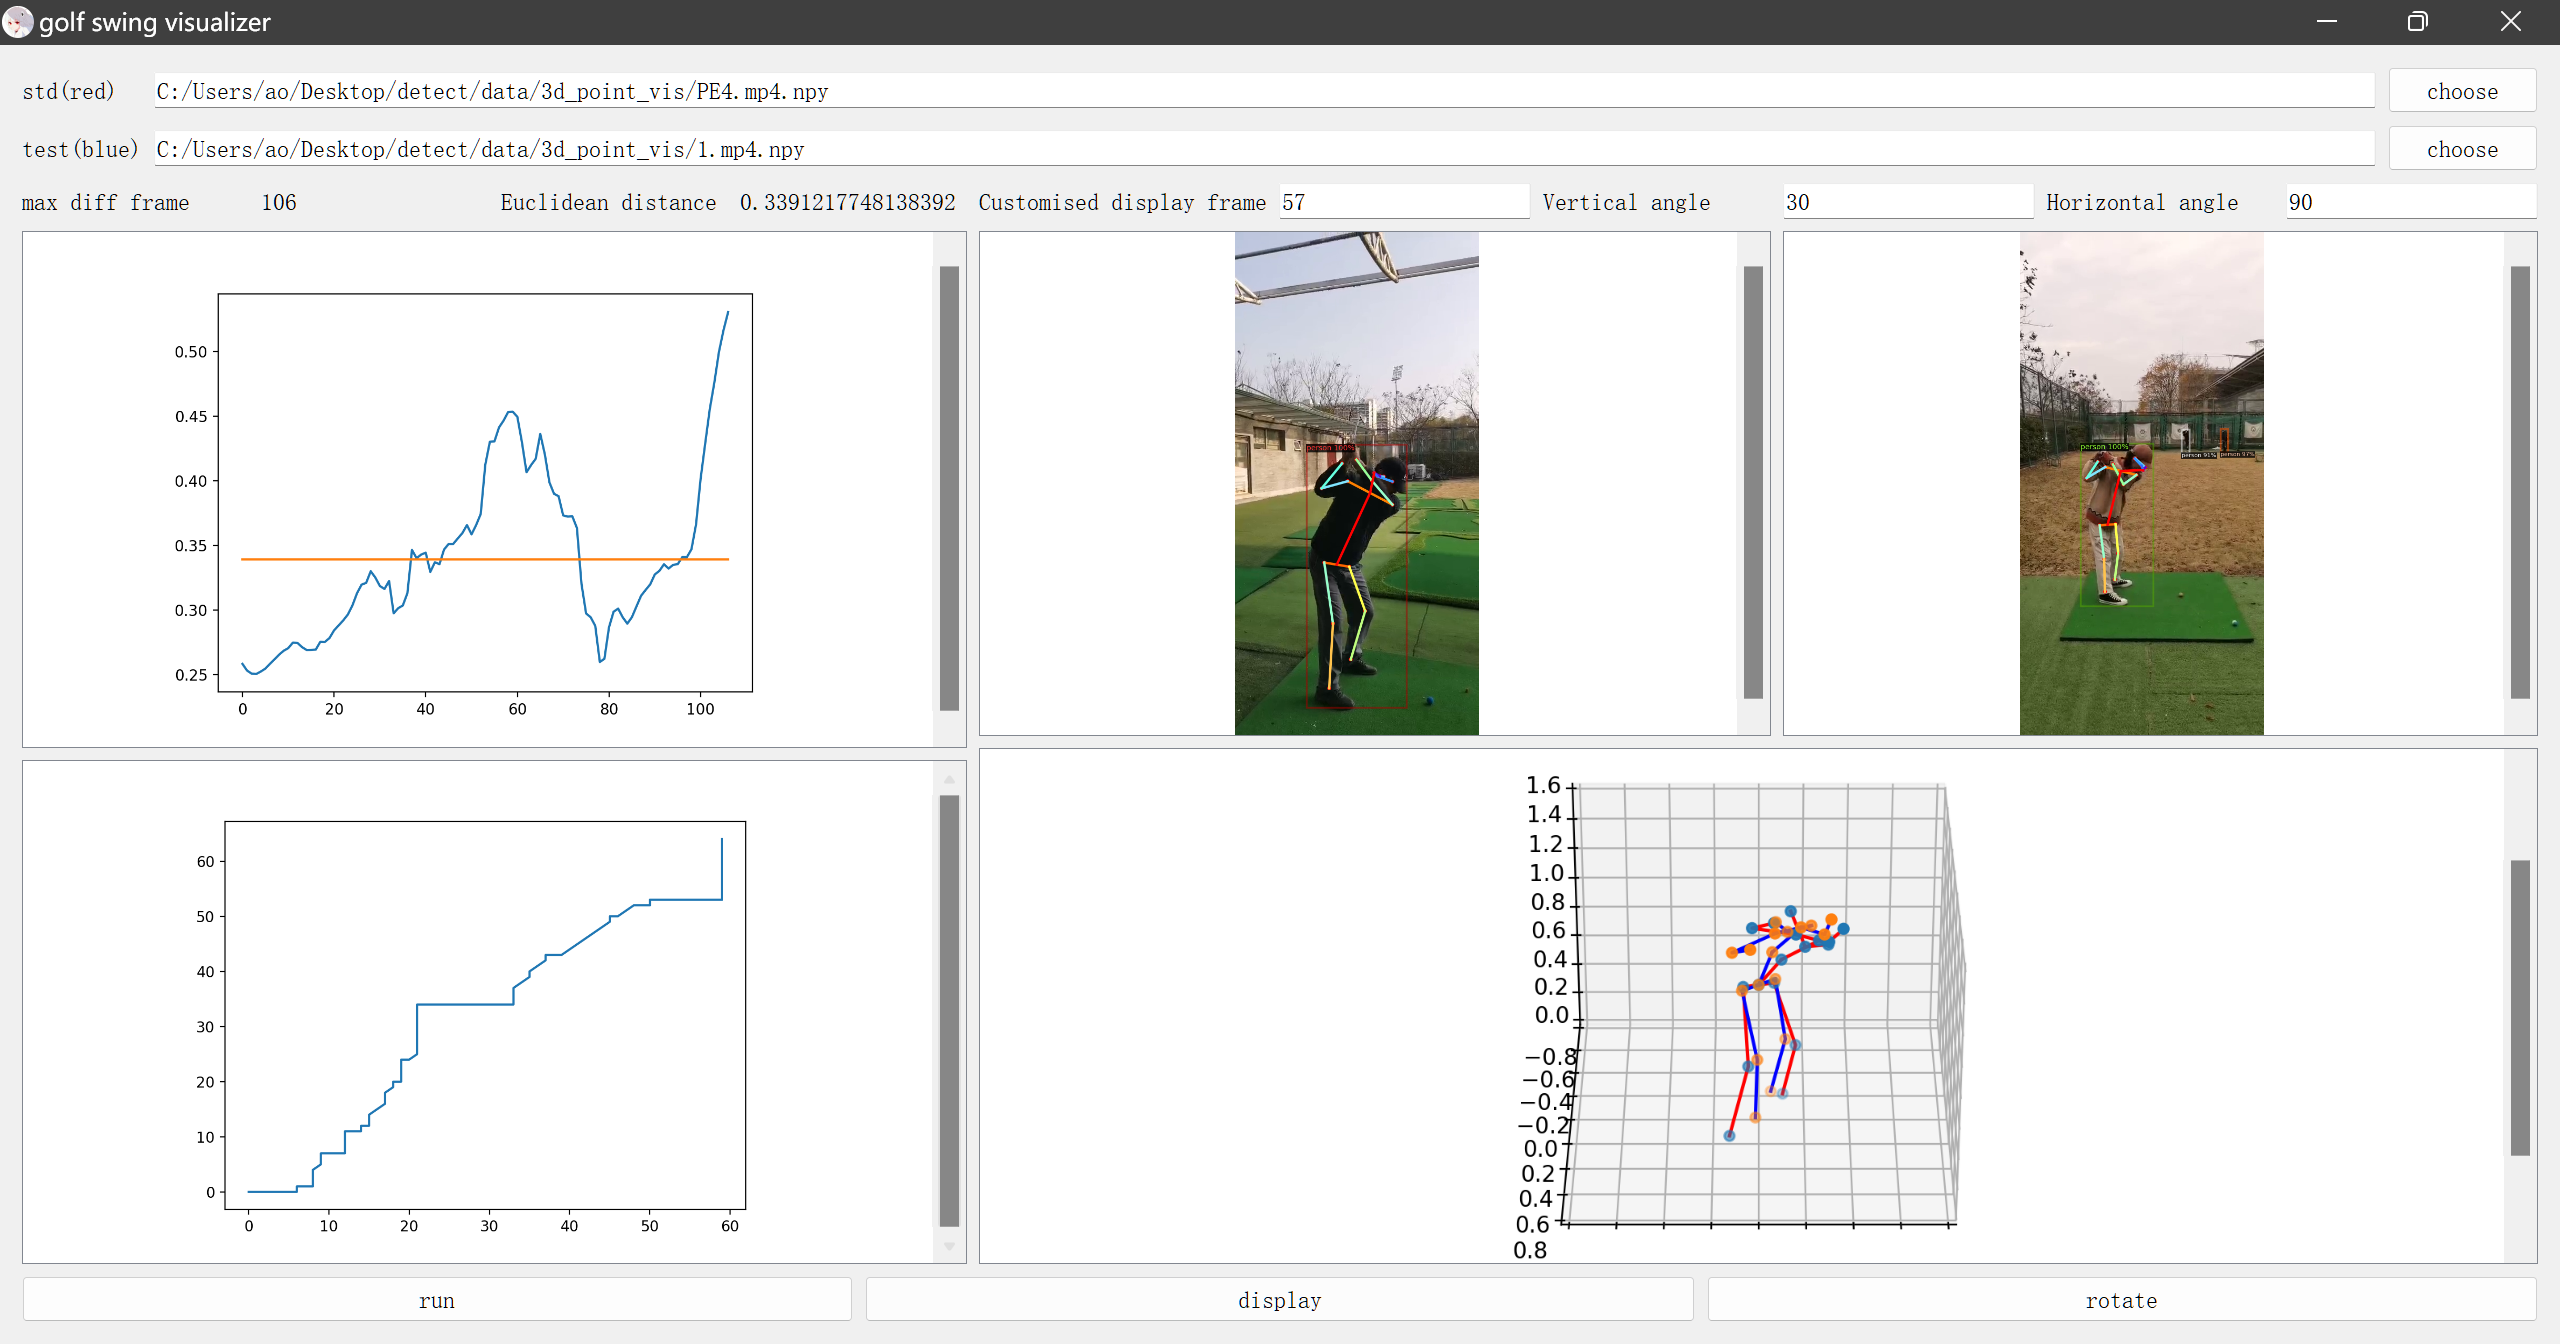Click the standard golfer video frame
Image resolution: width=2560 pixels, height=1344 pixels.
click(x=1356, y=484)
